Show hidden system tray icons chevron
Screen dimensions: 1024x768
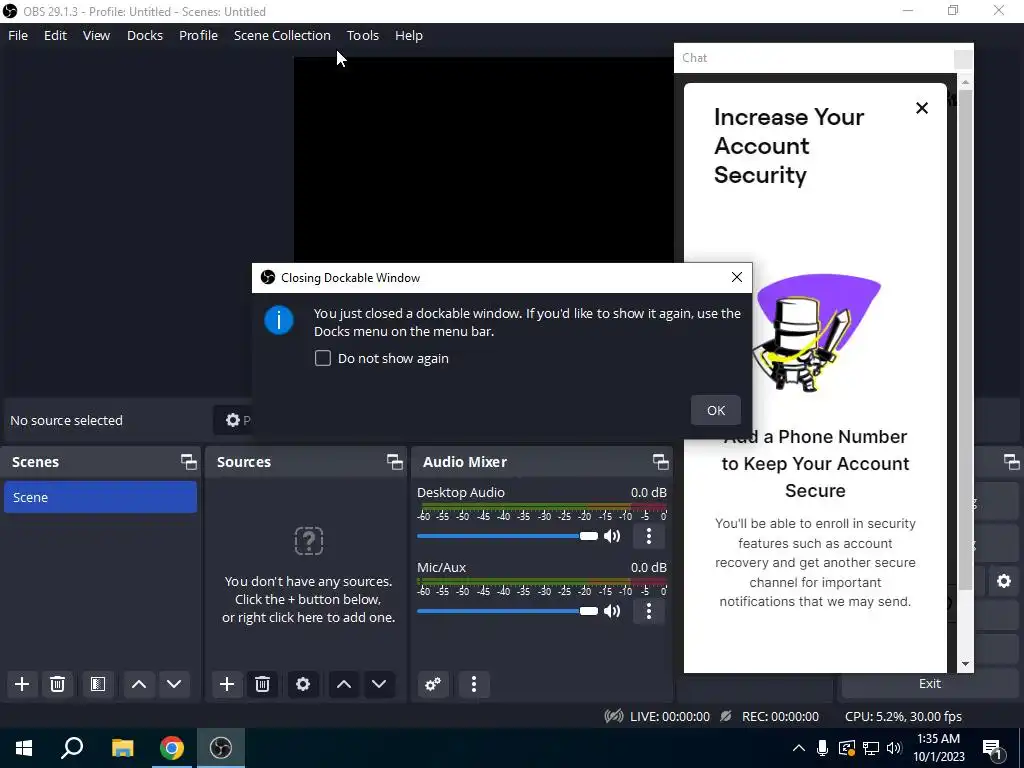[x=799, y=748]
